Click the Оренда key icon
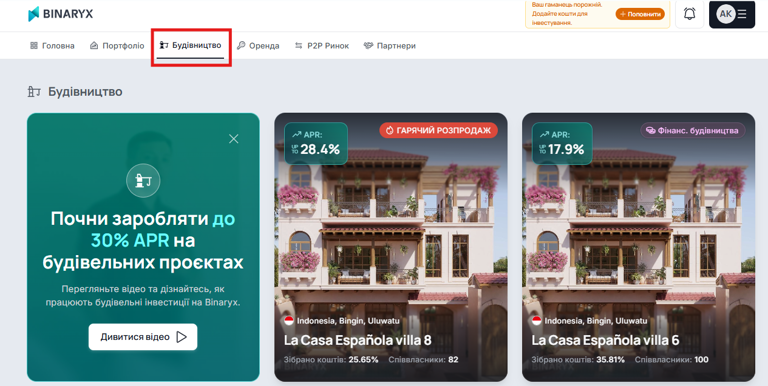Image resolution: width=768 pixels, height=386 pixels. click(240, 46)
